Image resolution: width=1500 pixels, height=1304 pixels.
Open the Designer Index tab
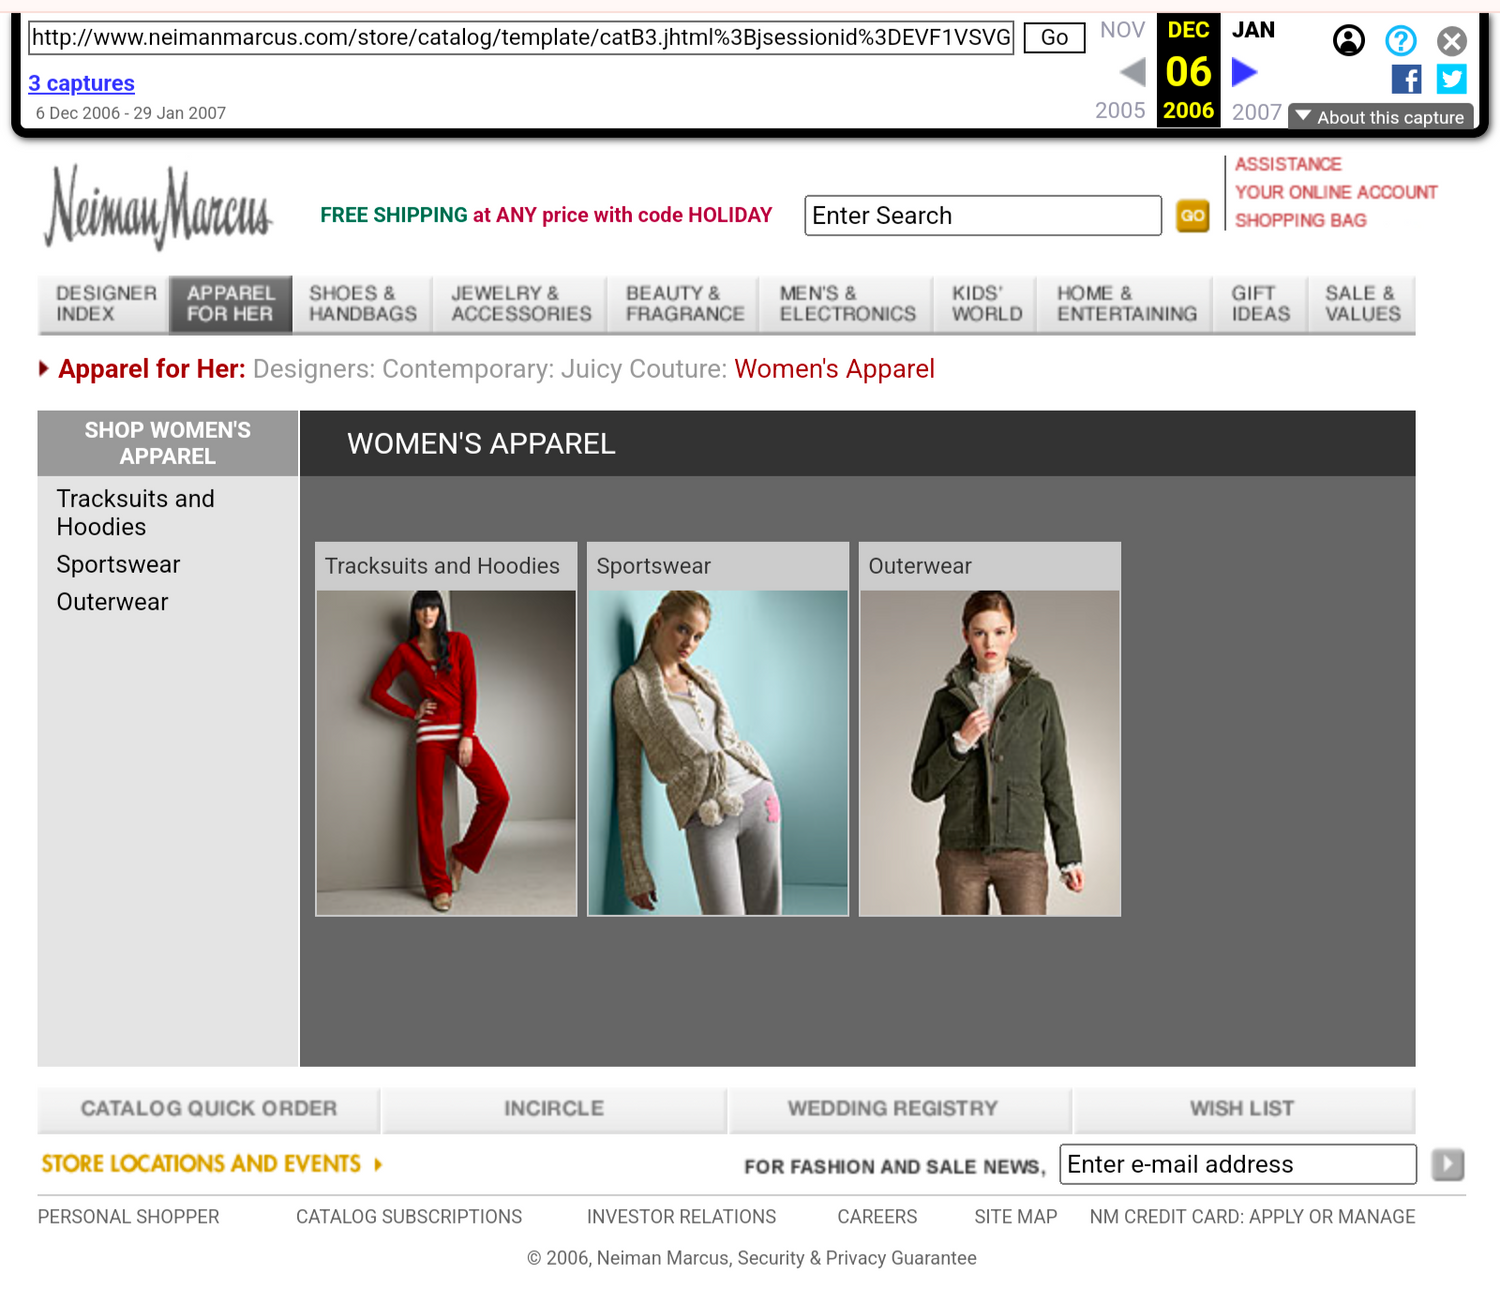(x=104, y=304)
